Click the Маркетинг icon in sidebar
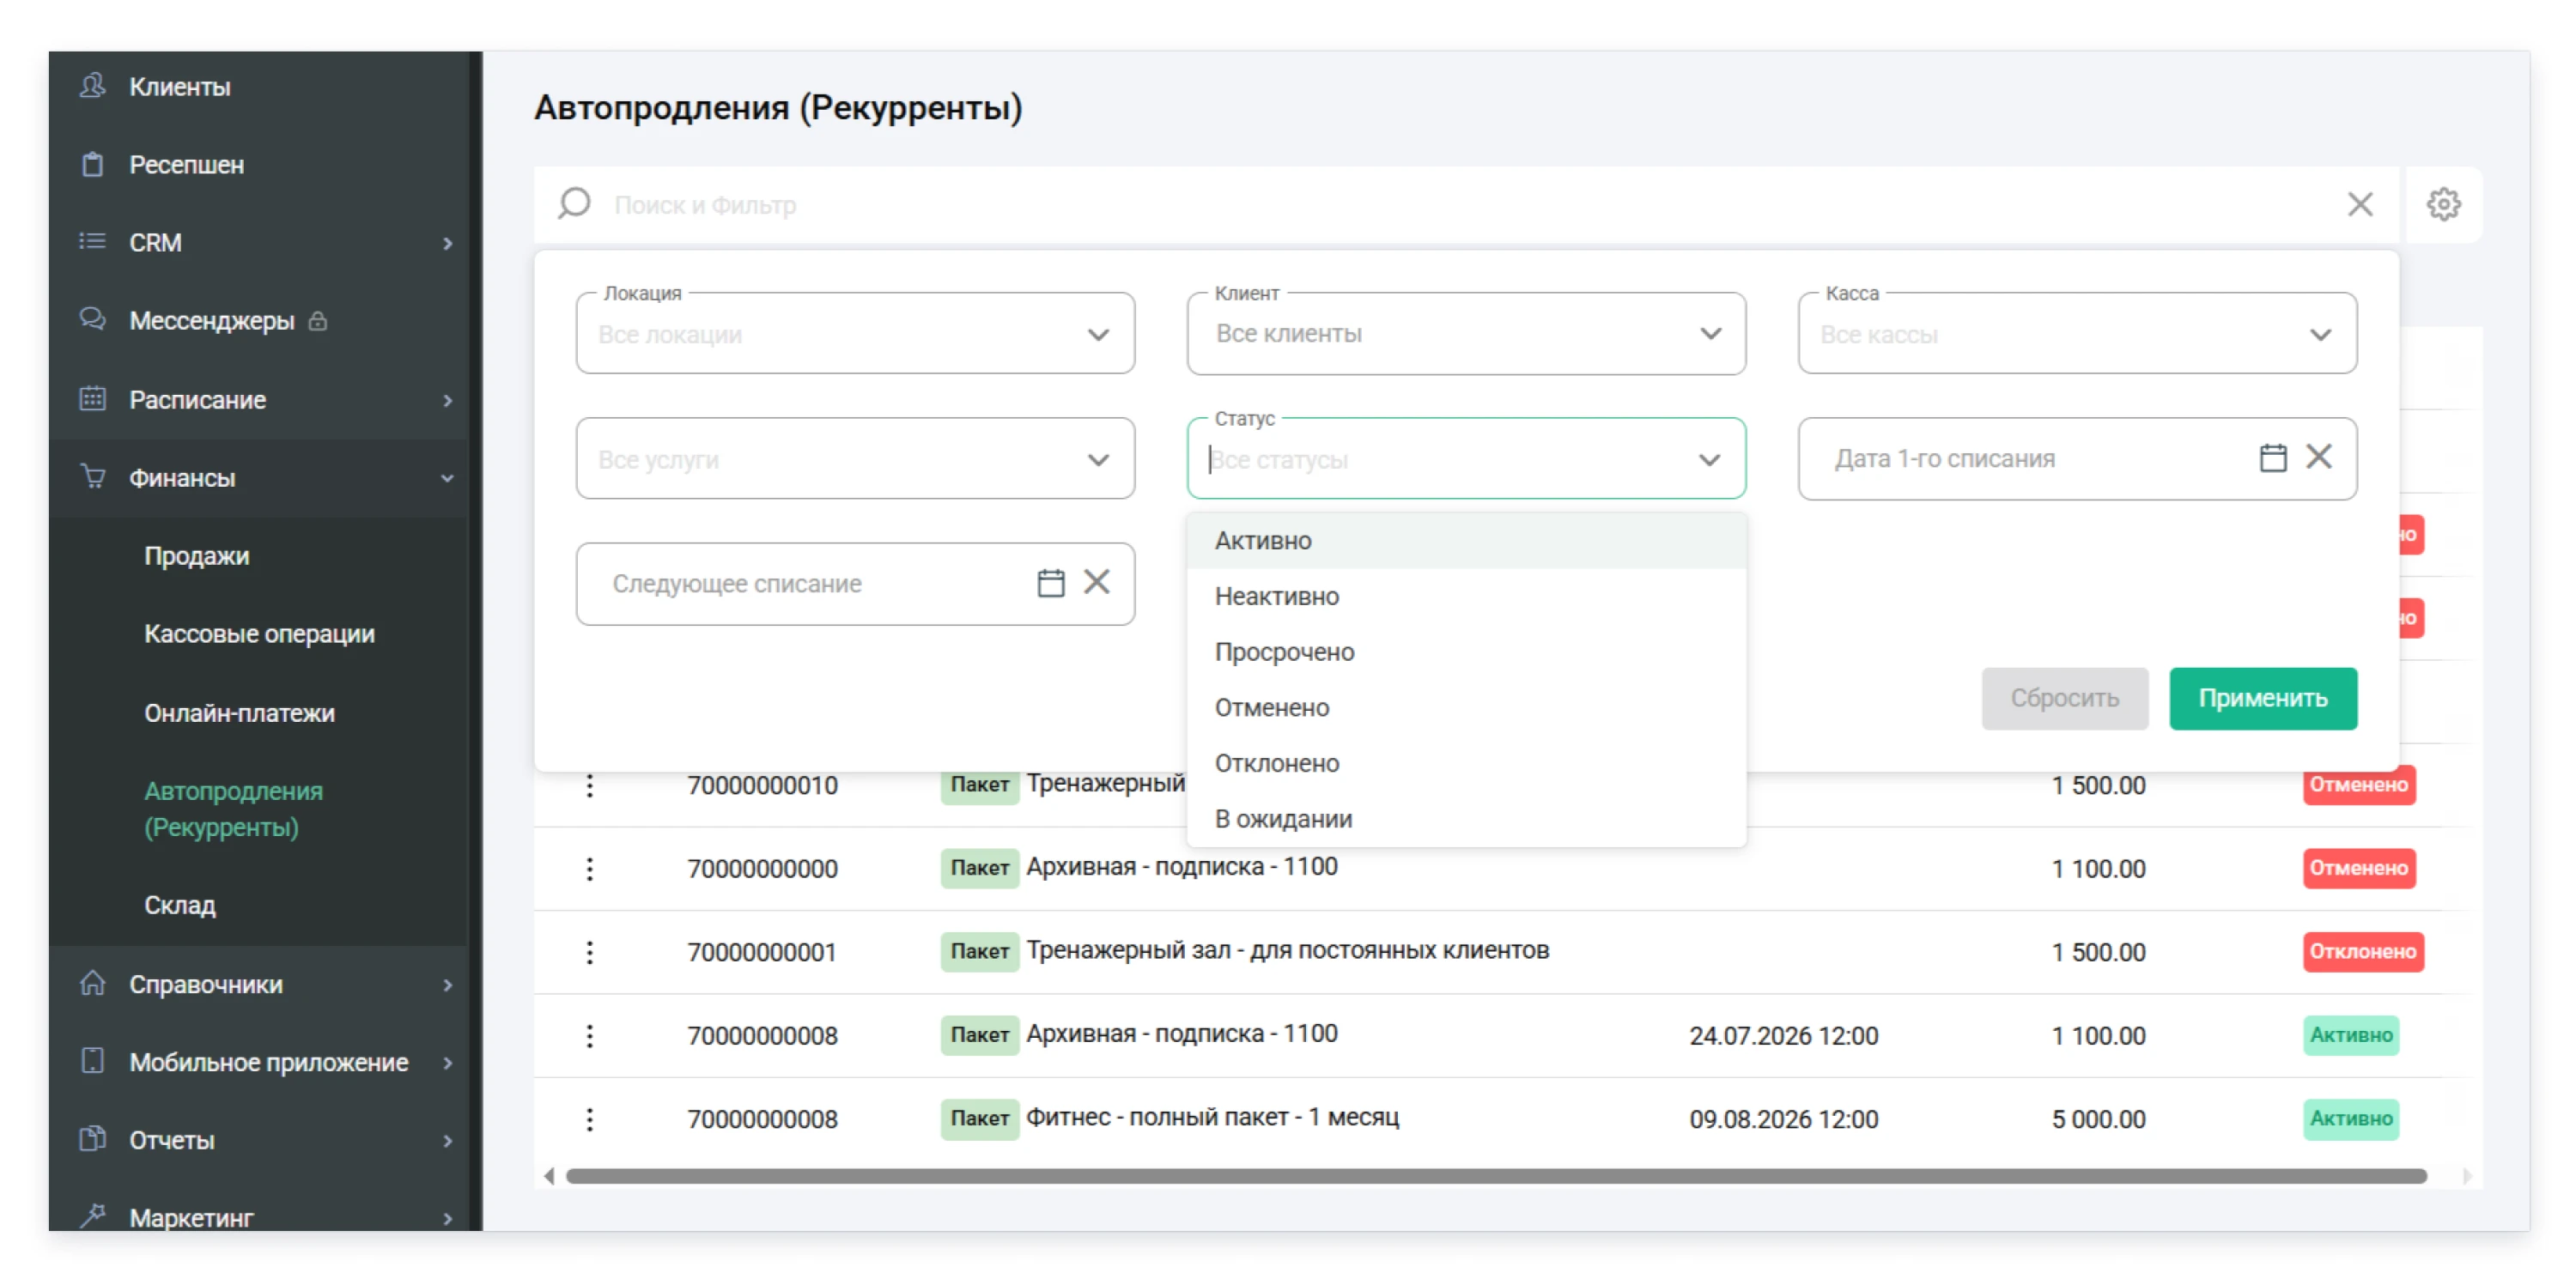Screen dimensions: 2576x1285 point(92,1216)
